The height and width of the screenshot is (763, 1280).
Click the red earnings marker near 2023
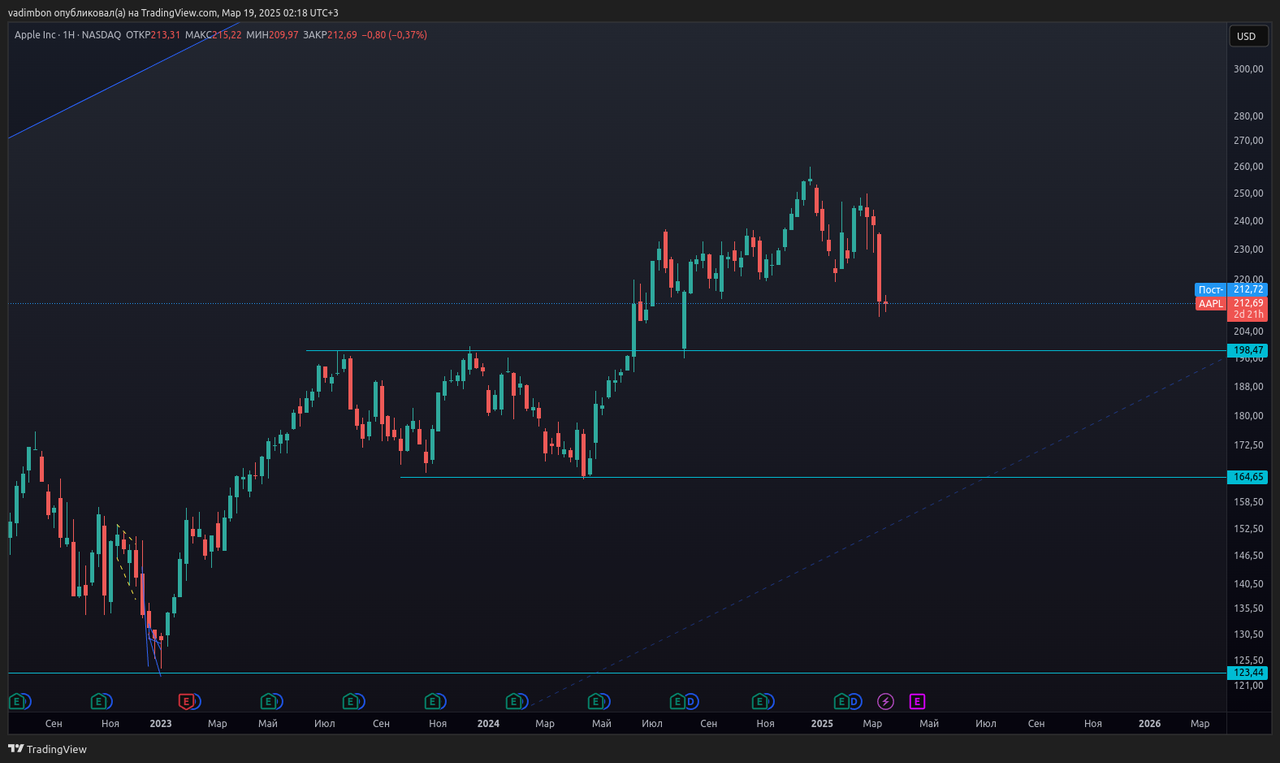(x=185, y=701)
